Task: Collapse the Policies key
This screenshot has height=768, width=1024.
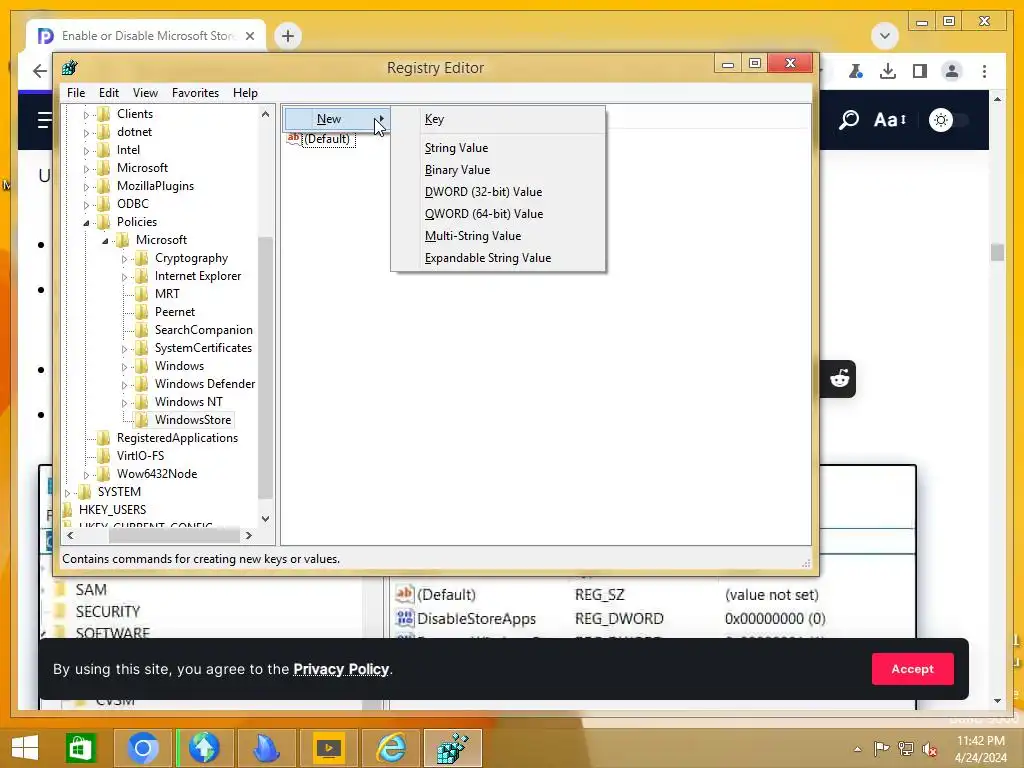Action: click(86, 223)
